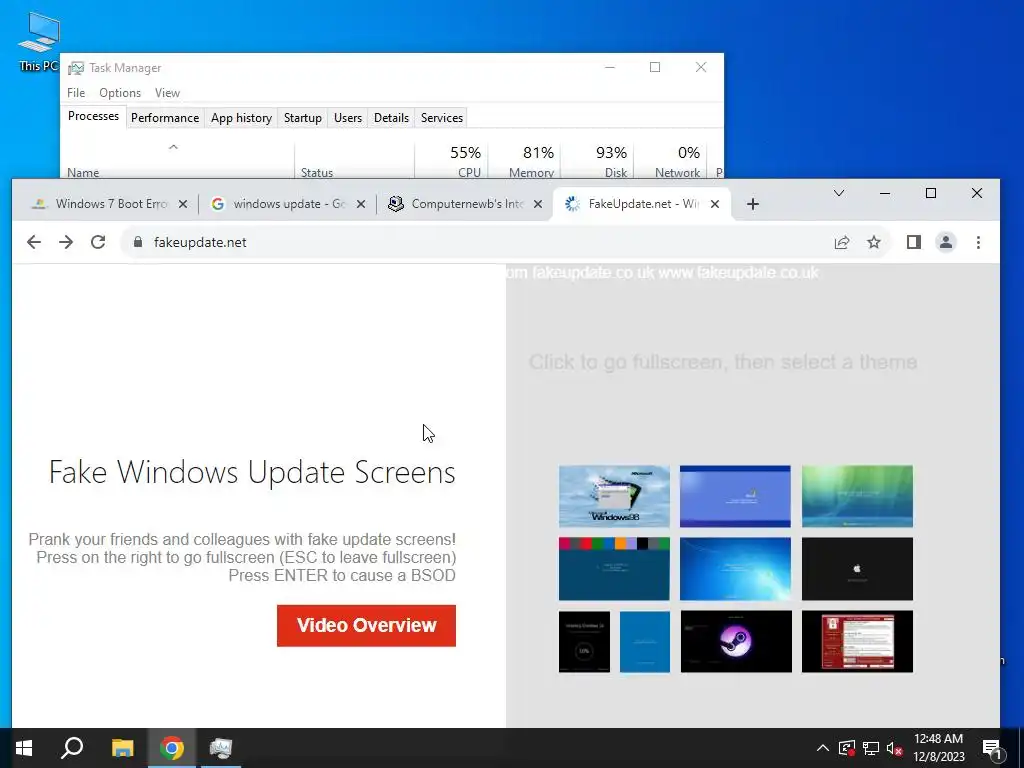This screenshot has height=768, width=1024.
Task: Open the Windows Start menu
Action: [x=24, y=748]
